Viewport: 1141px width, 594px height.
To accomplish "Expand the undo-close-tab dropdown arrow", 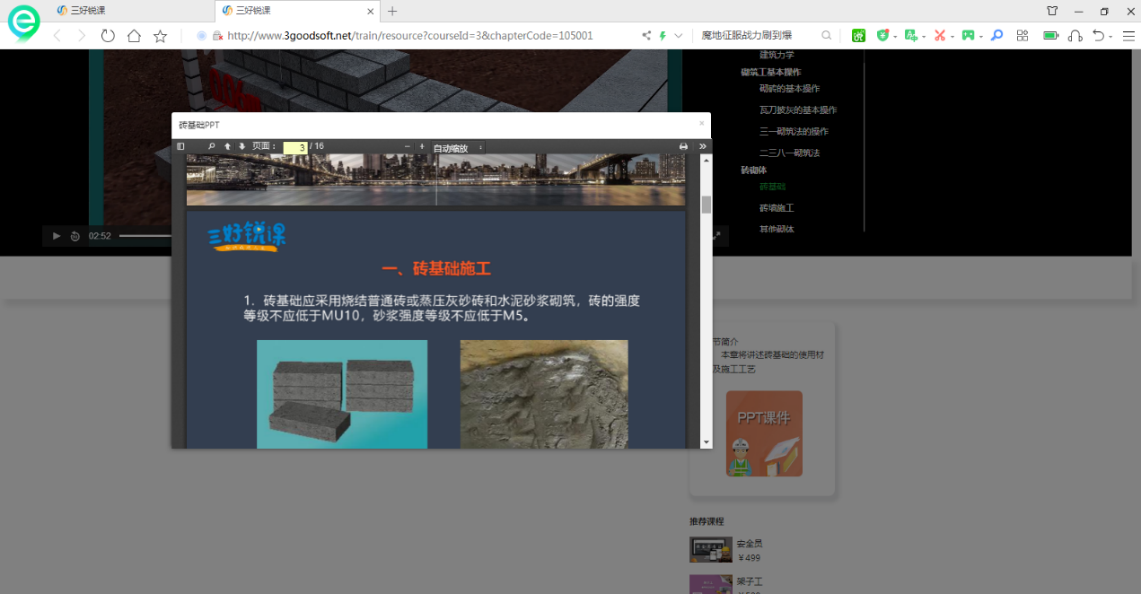I will point(1110,36).
